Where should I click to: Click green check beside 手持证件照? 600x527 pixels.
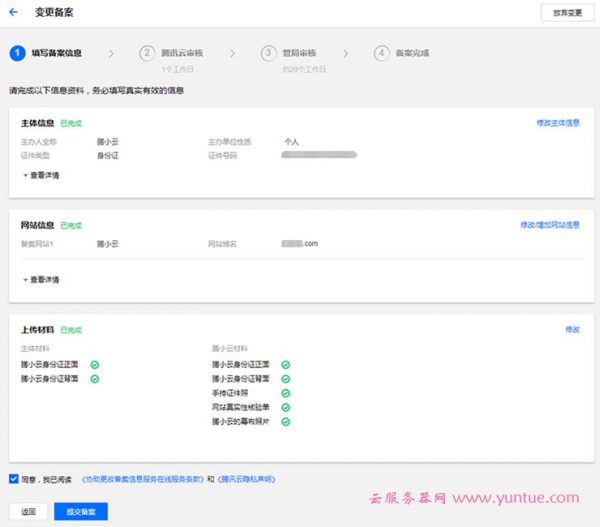pyautogui.click(x=285, y=393)
